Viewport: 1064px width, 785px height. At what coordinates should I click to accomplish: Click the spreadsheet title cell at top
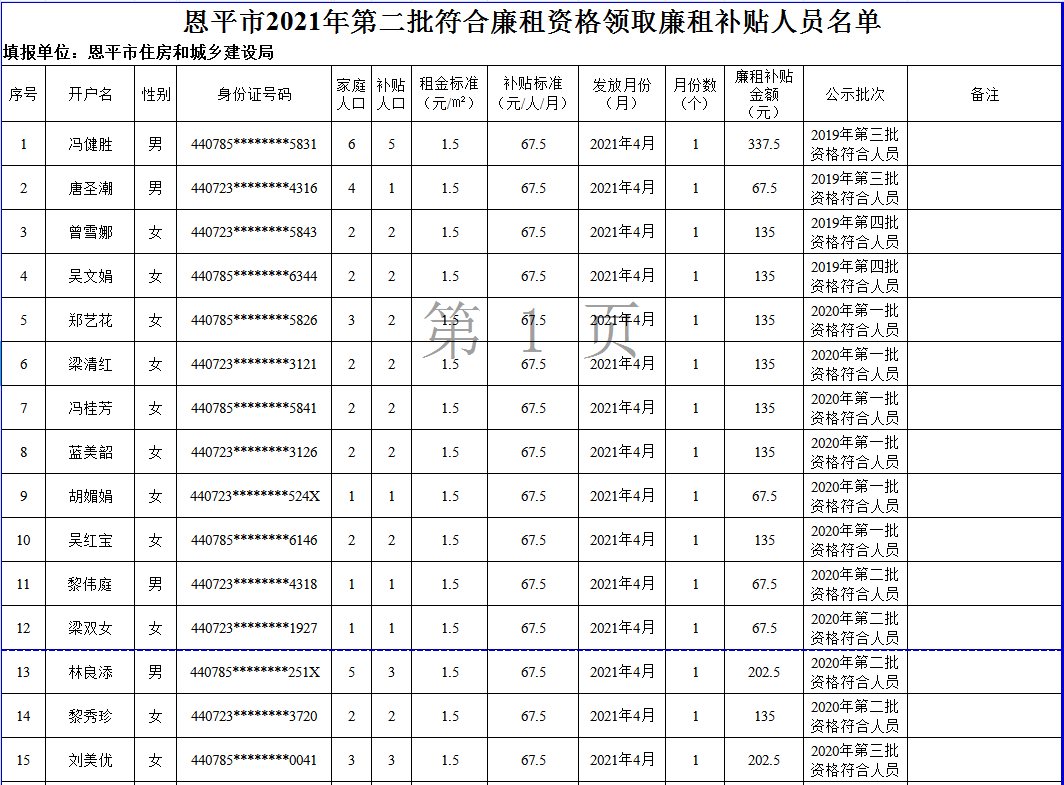pos(532,21)
